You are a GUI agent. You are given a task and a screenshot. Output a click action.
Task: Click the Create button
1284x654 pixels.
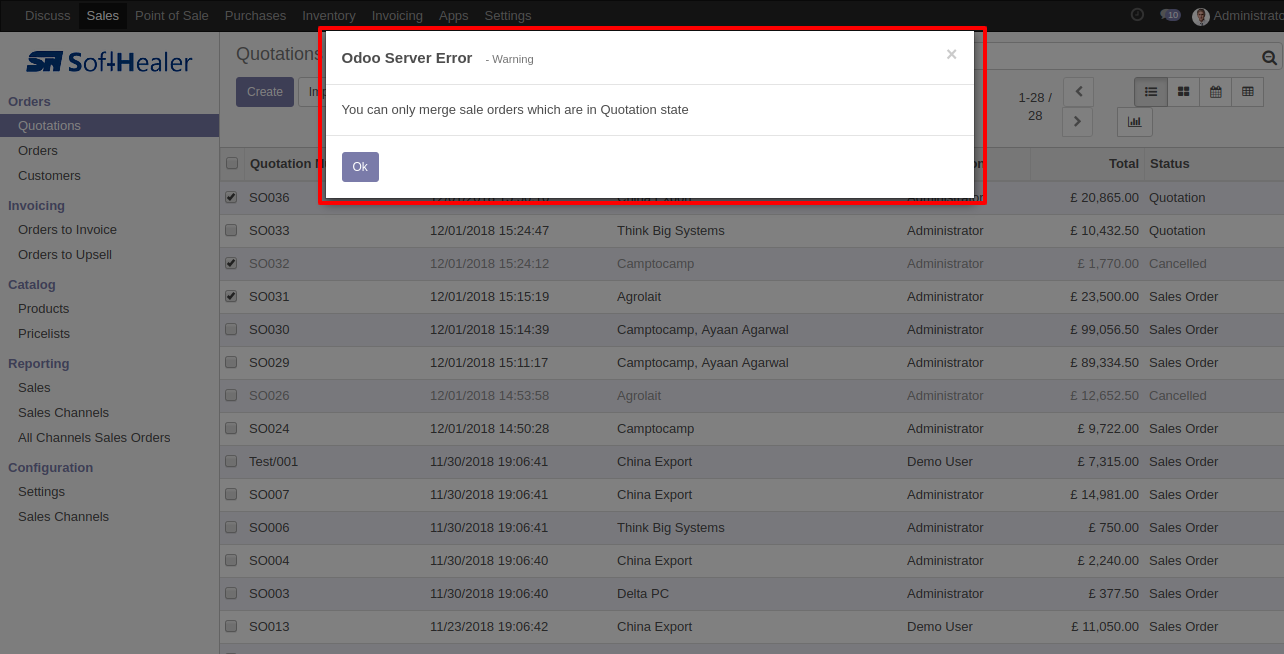[265, 92]
